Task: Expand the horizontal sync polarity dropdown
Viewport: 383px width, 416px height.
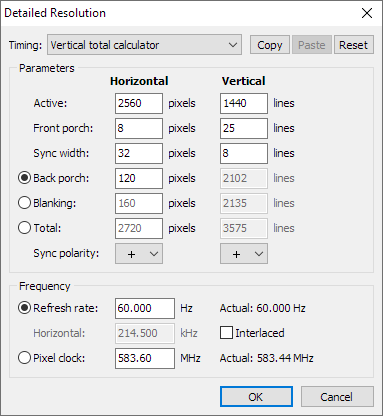Action: (x=139, y=254)
